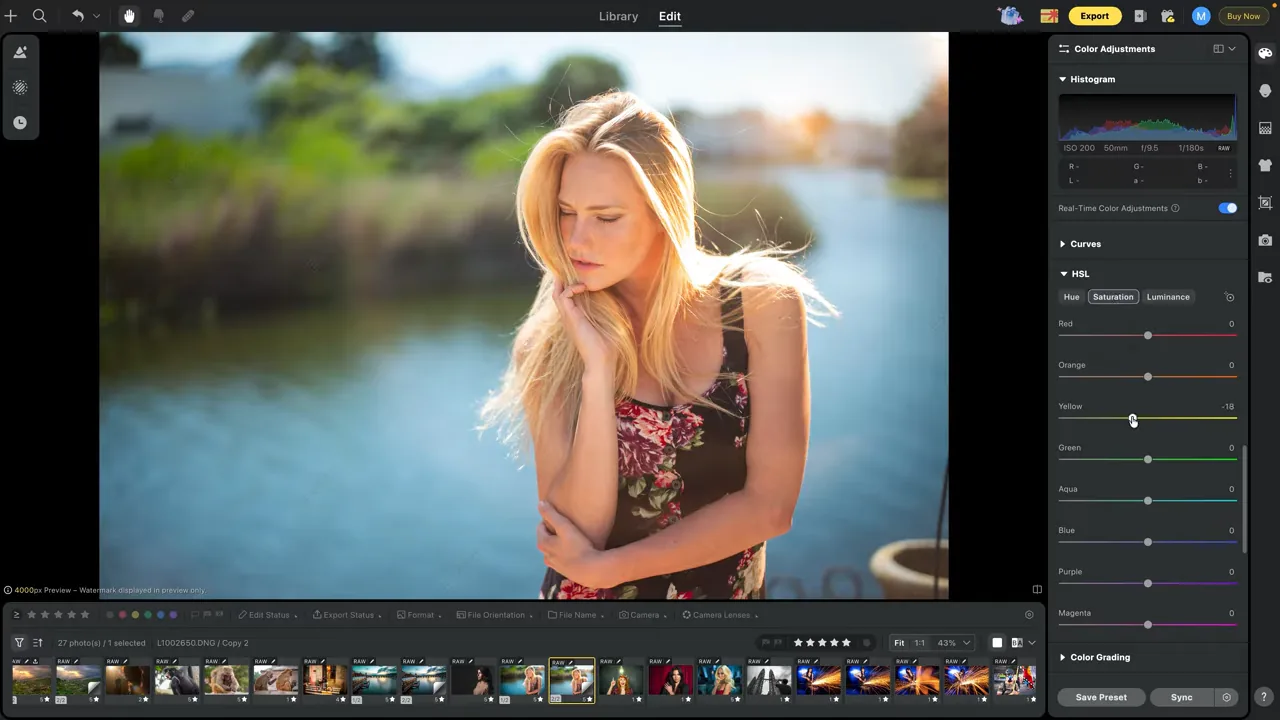Toggle the green color label filter
The width and height of the screenshot is (1280, 720).
pos(148,615)
